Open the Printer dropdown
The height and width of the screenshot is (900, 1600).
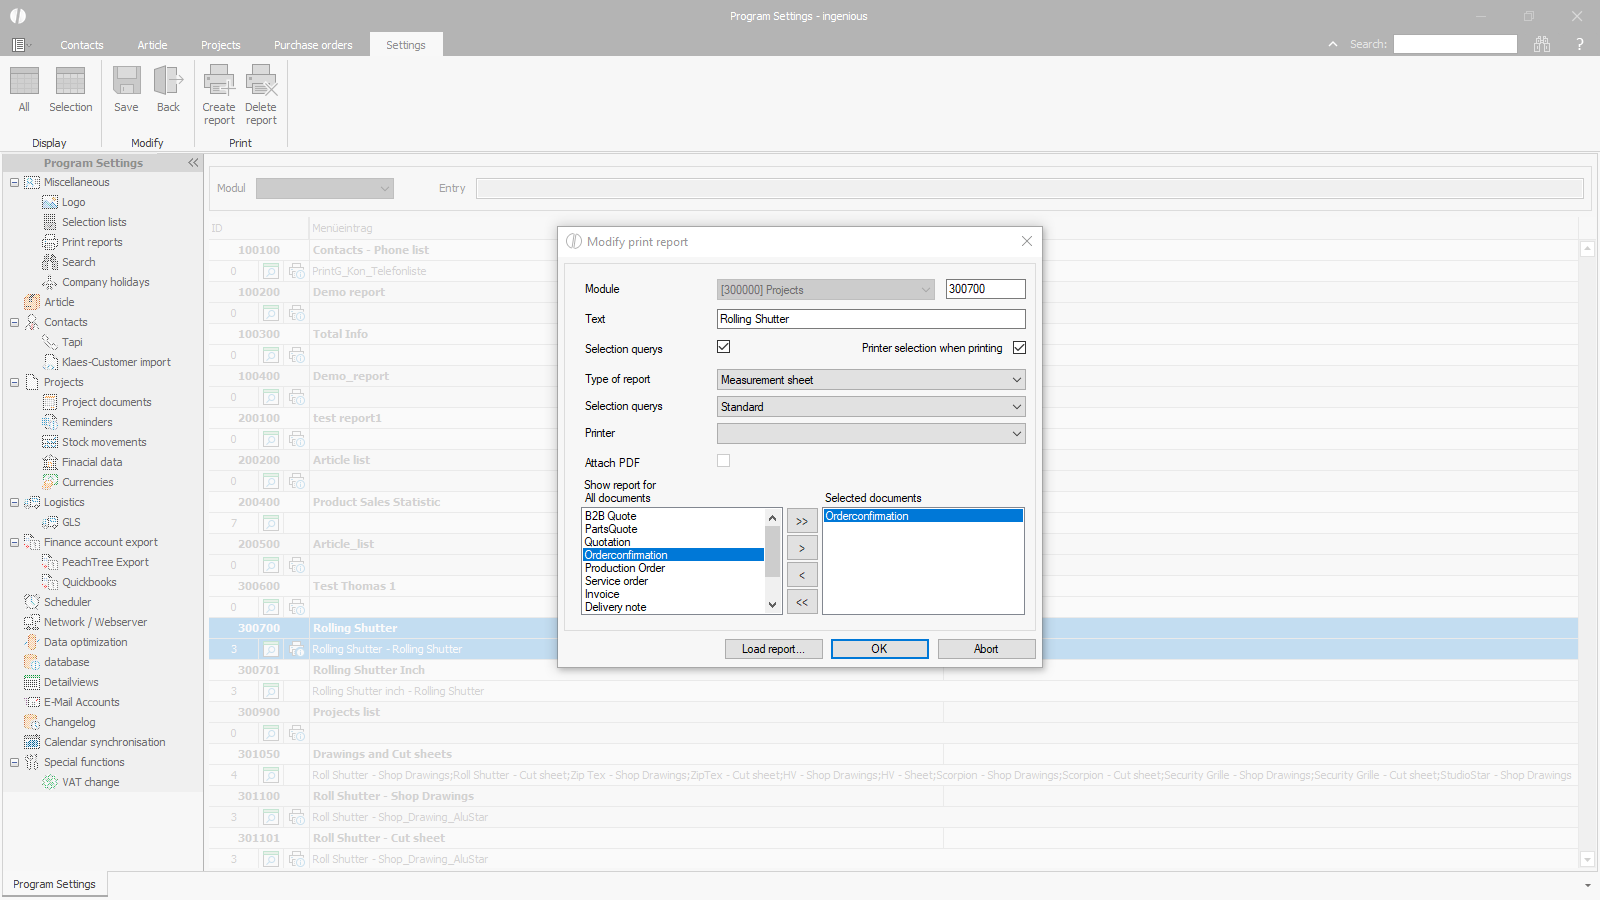[871, 434]
